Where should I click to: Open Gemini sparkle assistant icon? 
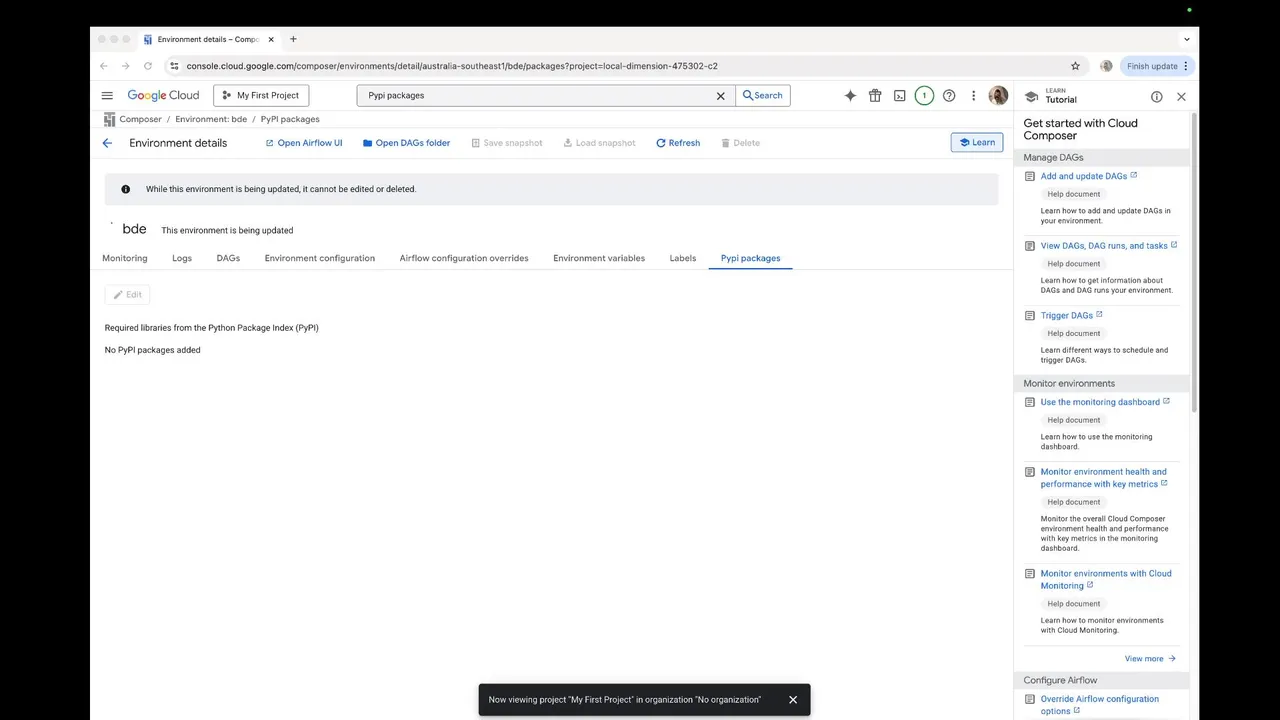[850, 96]
